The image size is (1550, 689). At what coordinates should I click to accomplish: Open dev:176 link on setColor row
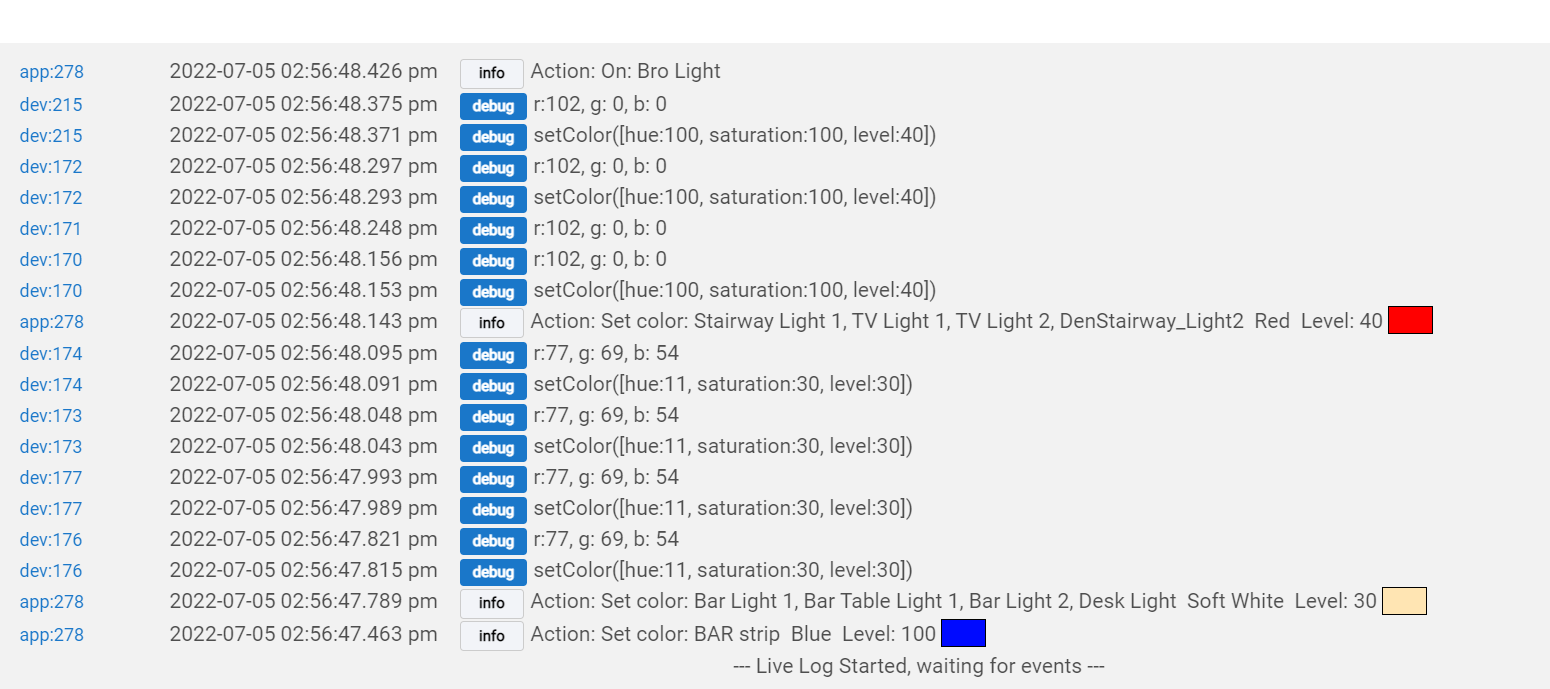(x=51, y=571)
